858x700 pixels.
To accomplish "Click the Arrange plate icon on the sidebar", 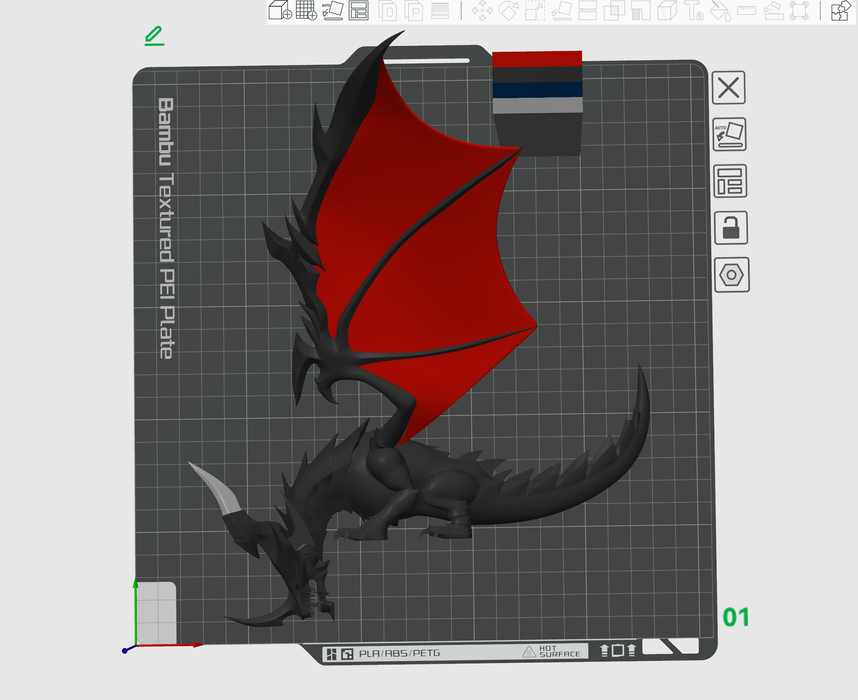I will [x=729, y=182].
